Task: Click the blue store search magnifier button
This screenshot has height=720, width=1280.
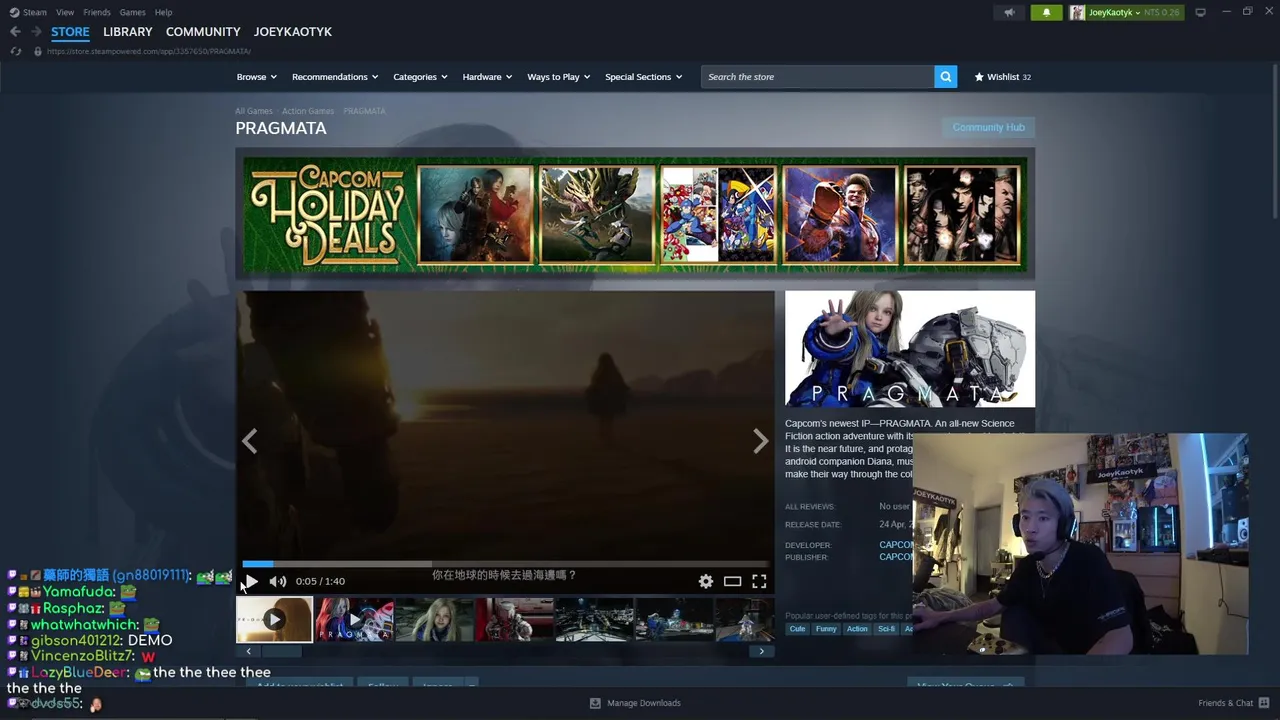Action: (946, 77)
